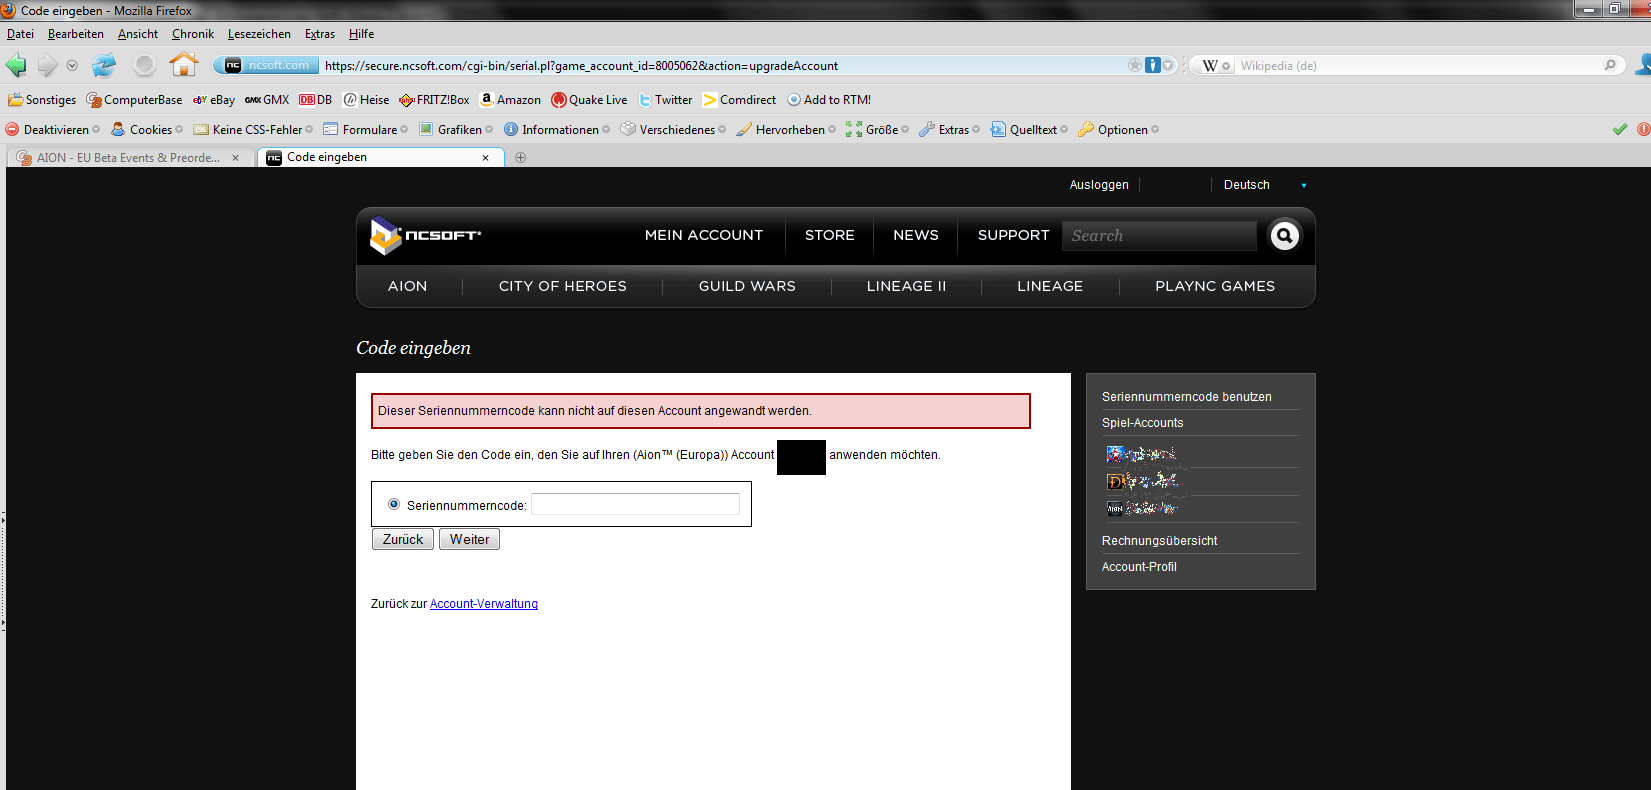
Task: Expand the Extras developer toolbar menu
Action: tap(950, 130)
